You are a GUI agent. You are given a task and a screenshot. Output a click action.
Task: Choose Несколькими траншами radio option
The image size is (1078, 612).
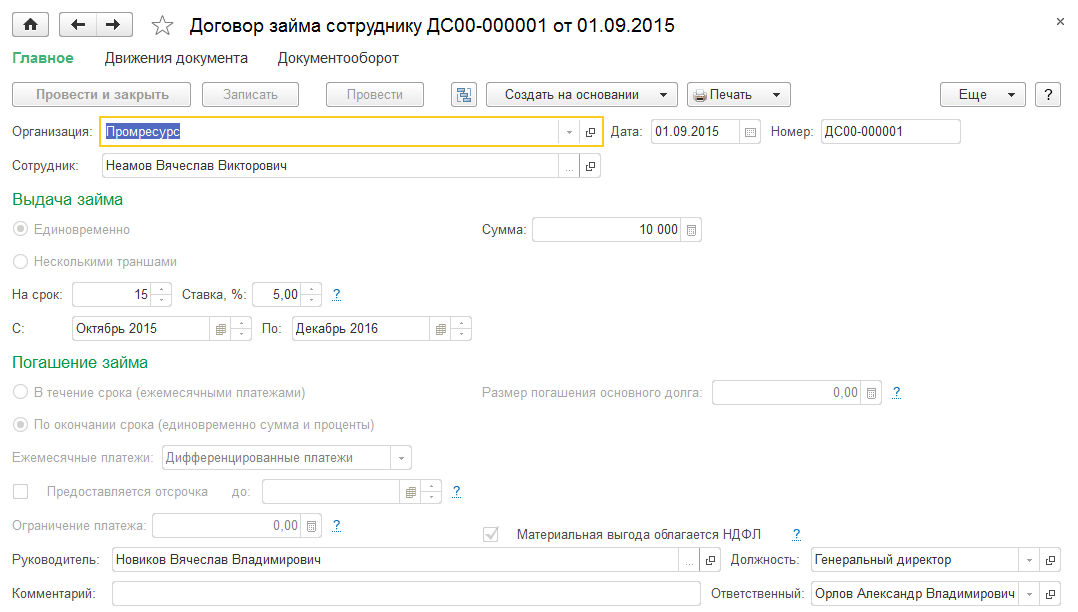19,262
